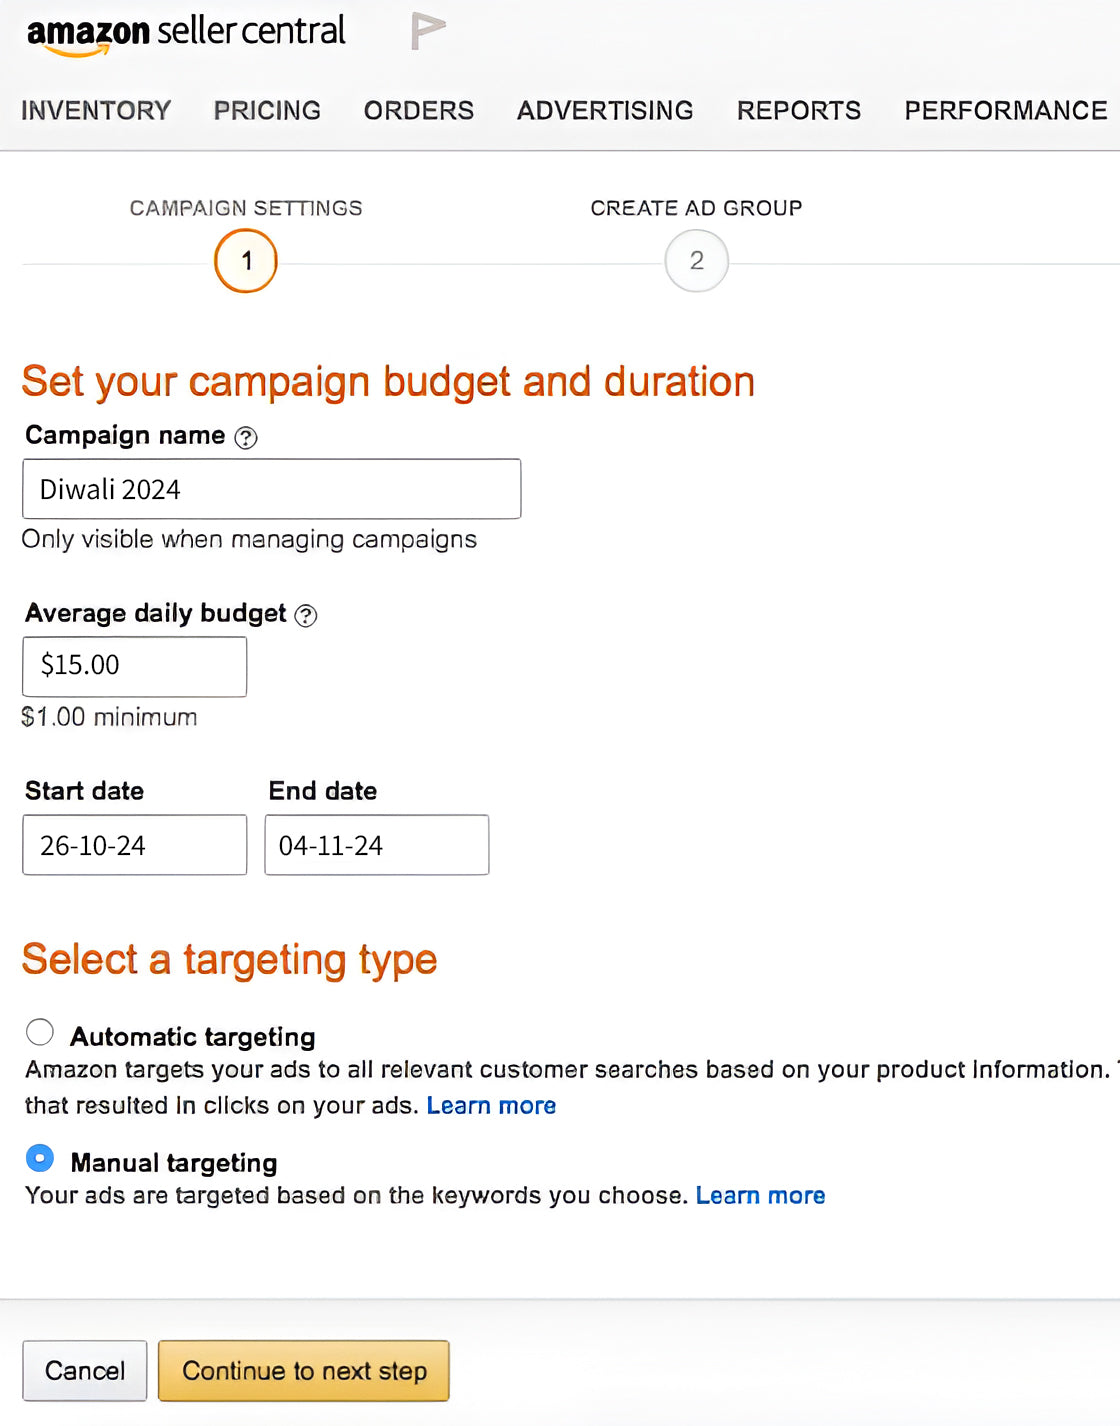
Task: Open the Advertising menu
Action: (605, 110)
